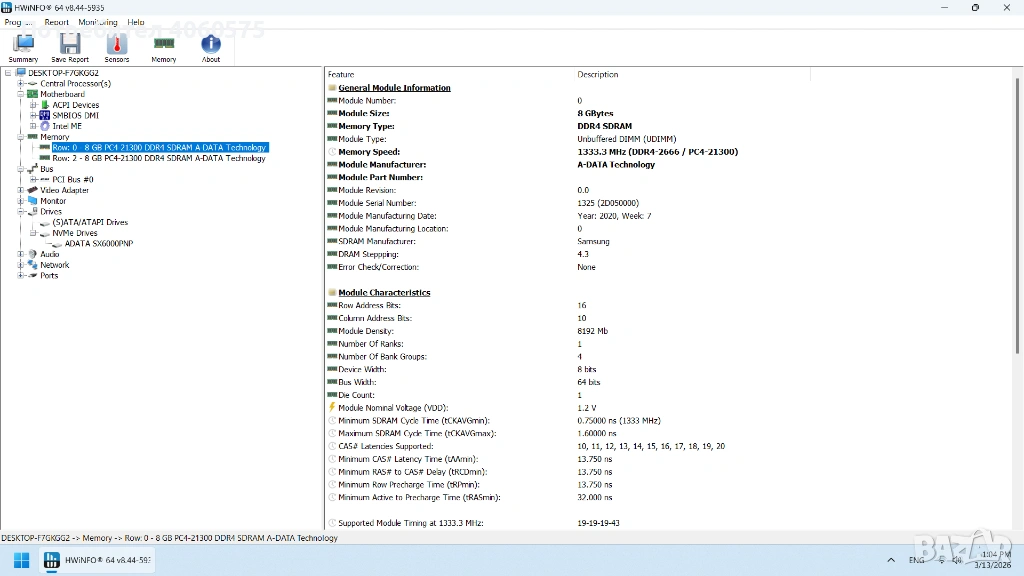This screenshot has height=576, width=1024.
Task: Select SMBIOS DMI in the tree
Action: (75, 115)
